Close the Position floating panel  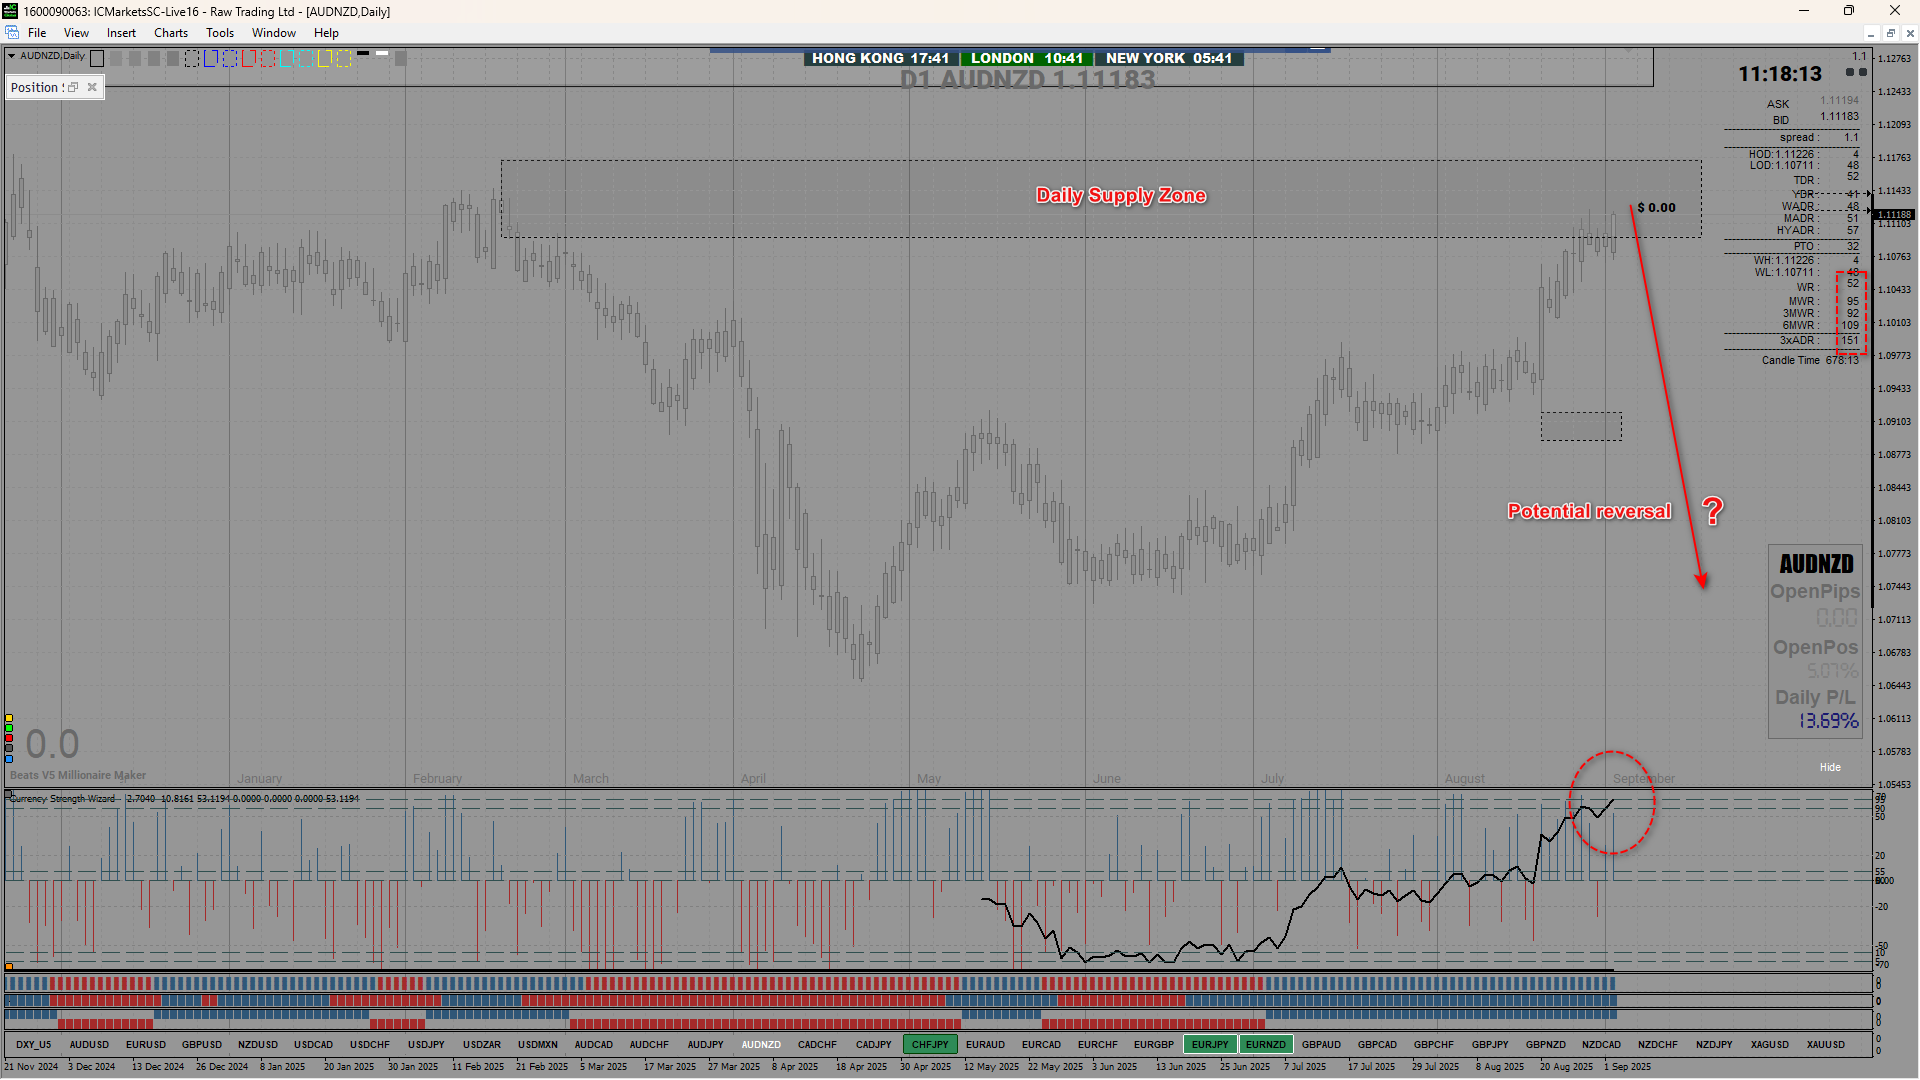[92, 87]
